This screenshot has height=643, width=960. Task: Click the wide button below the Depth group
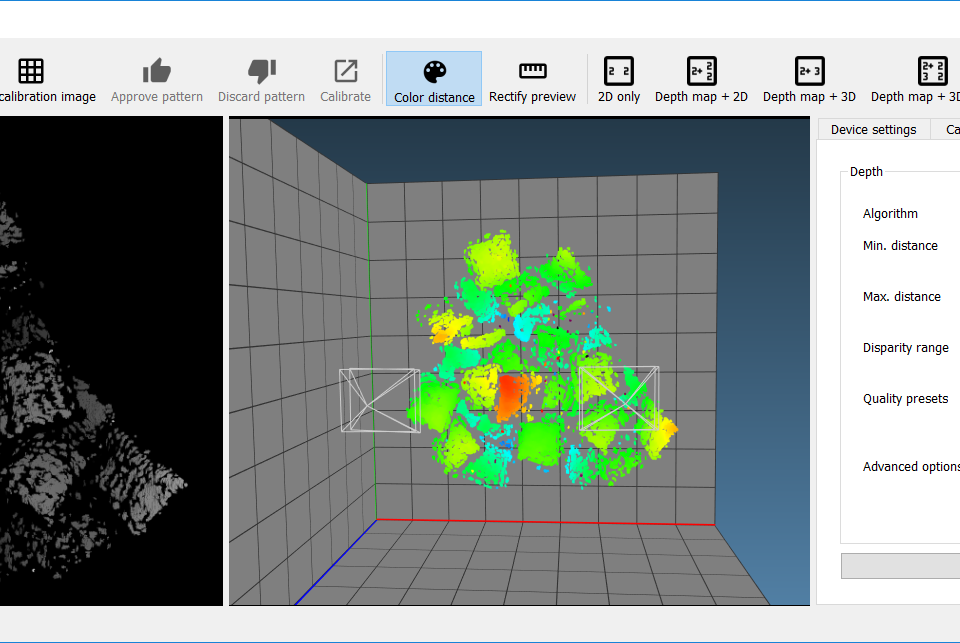(900, 566)
